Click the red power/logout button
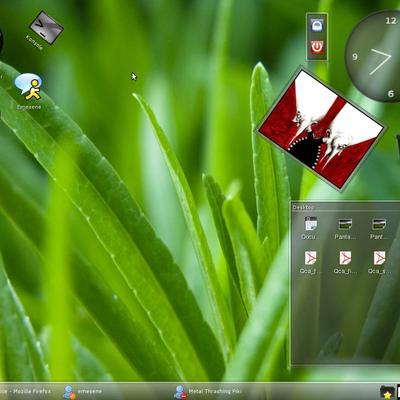The image size is (400, 400). [x=317, y=47]
